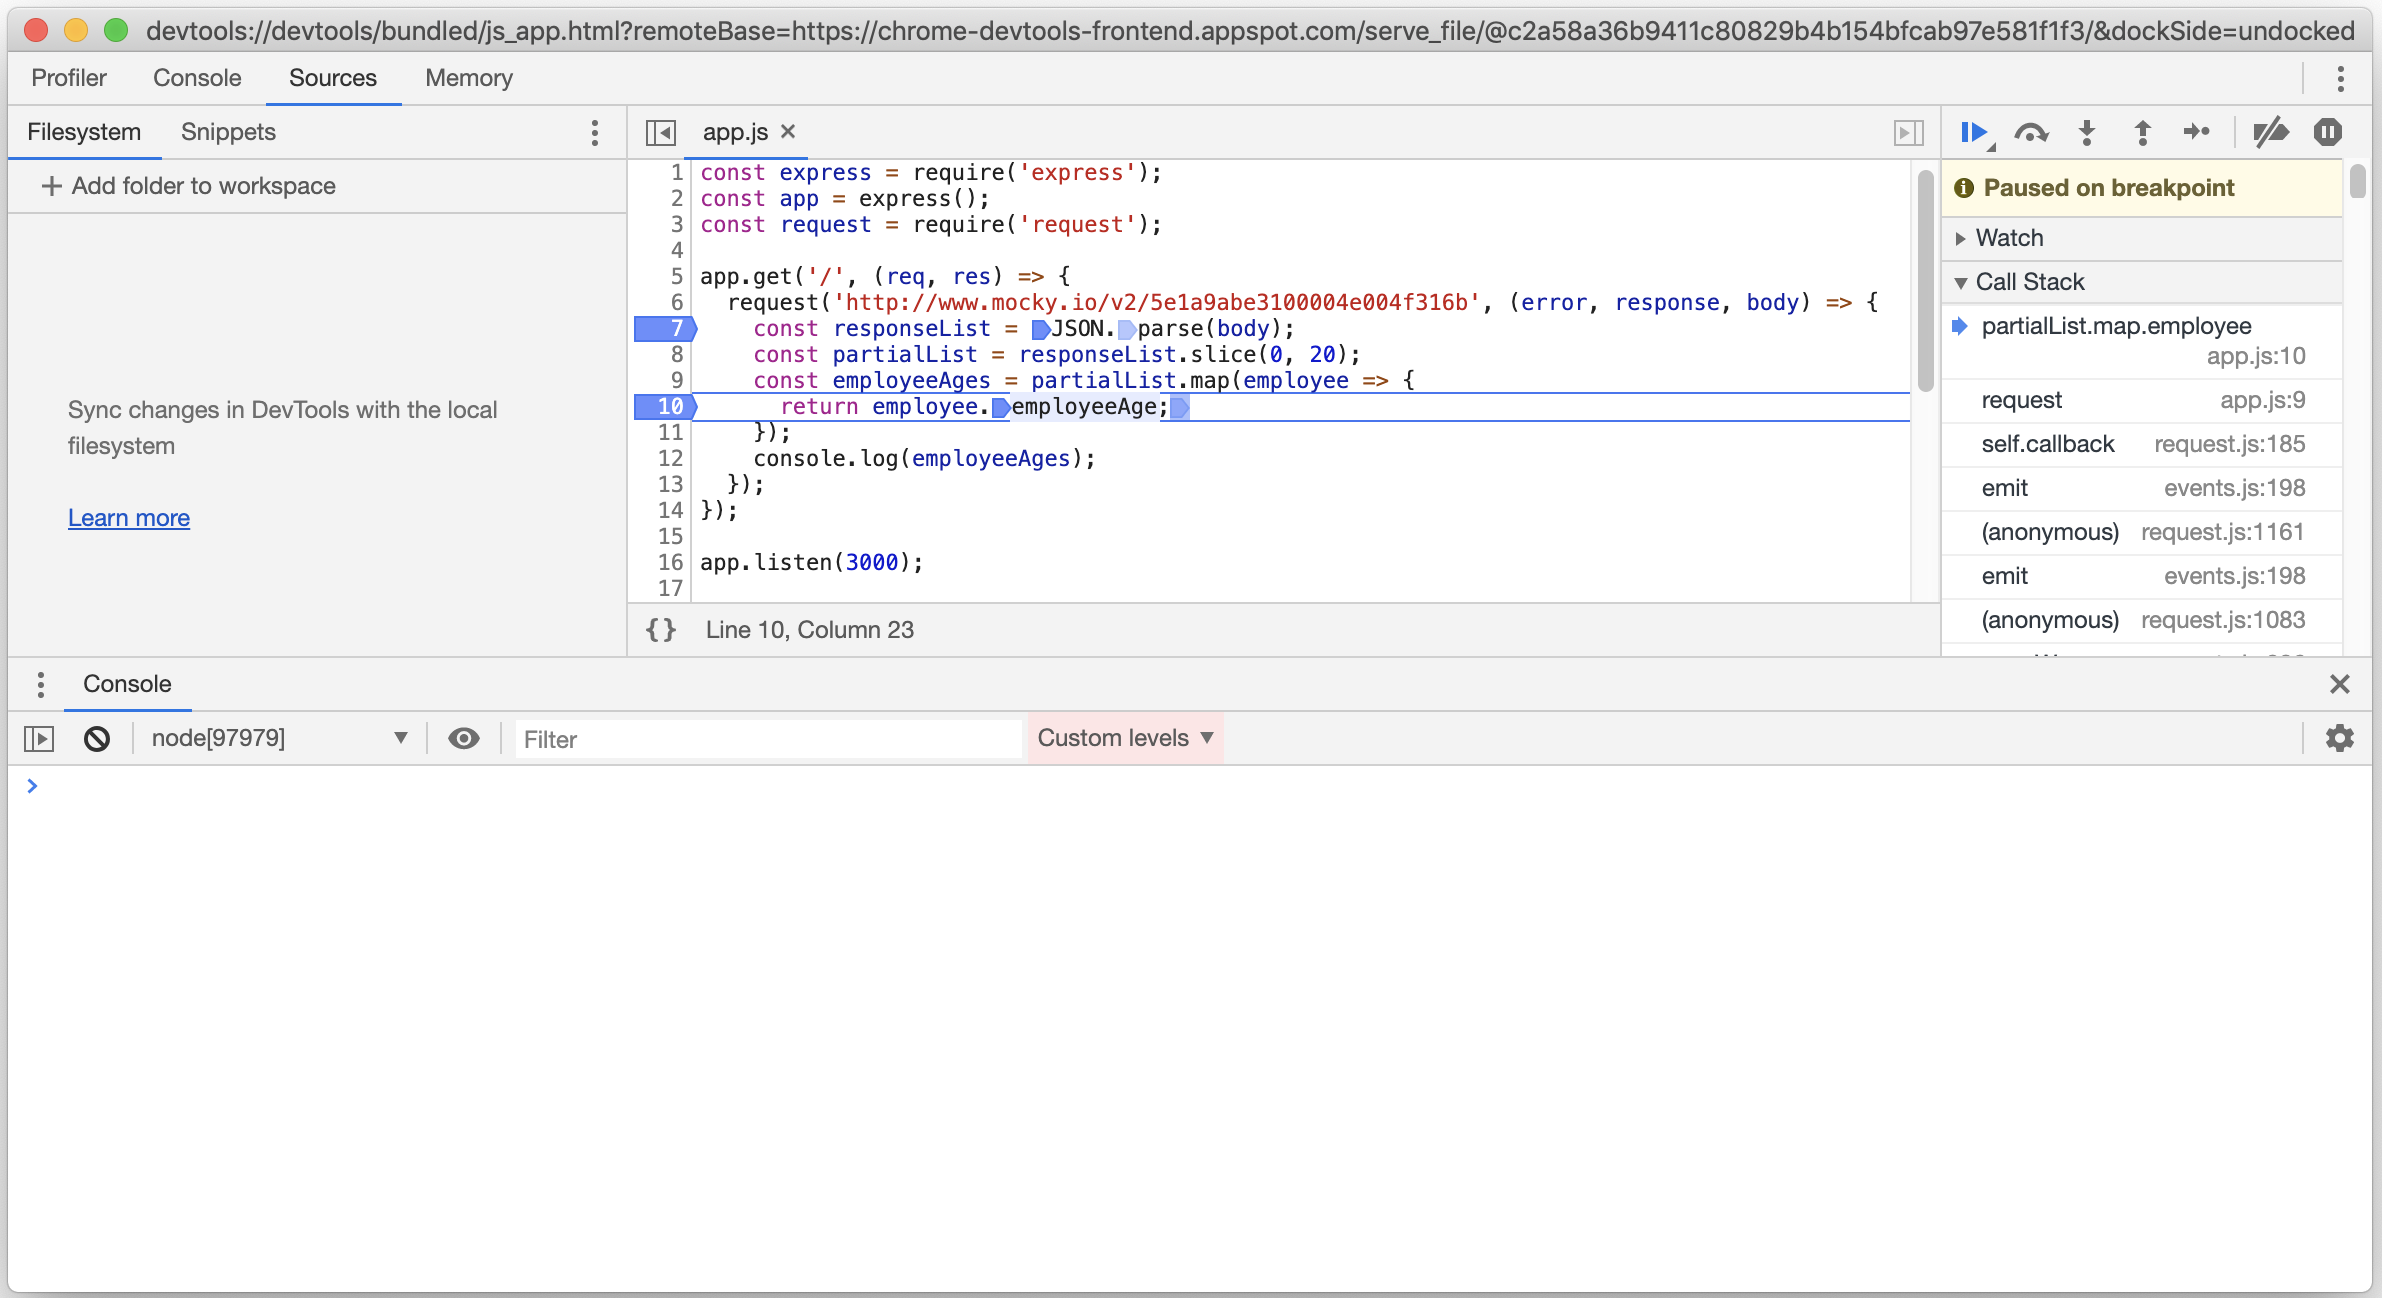Clear the console output
Screen dimensions: 2382x1298
pos(97,739)
